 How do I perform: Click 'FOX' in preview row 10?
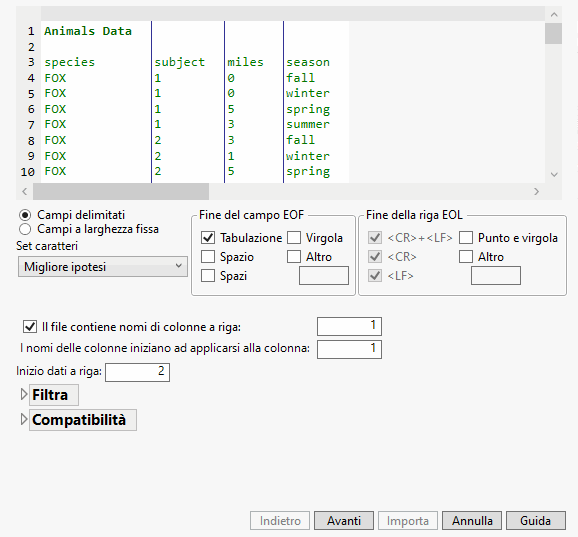(x=55, y=171)
